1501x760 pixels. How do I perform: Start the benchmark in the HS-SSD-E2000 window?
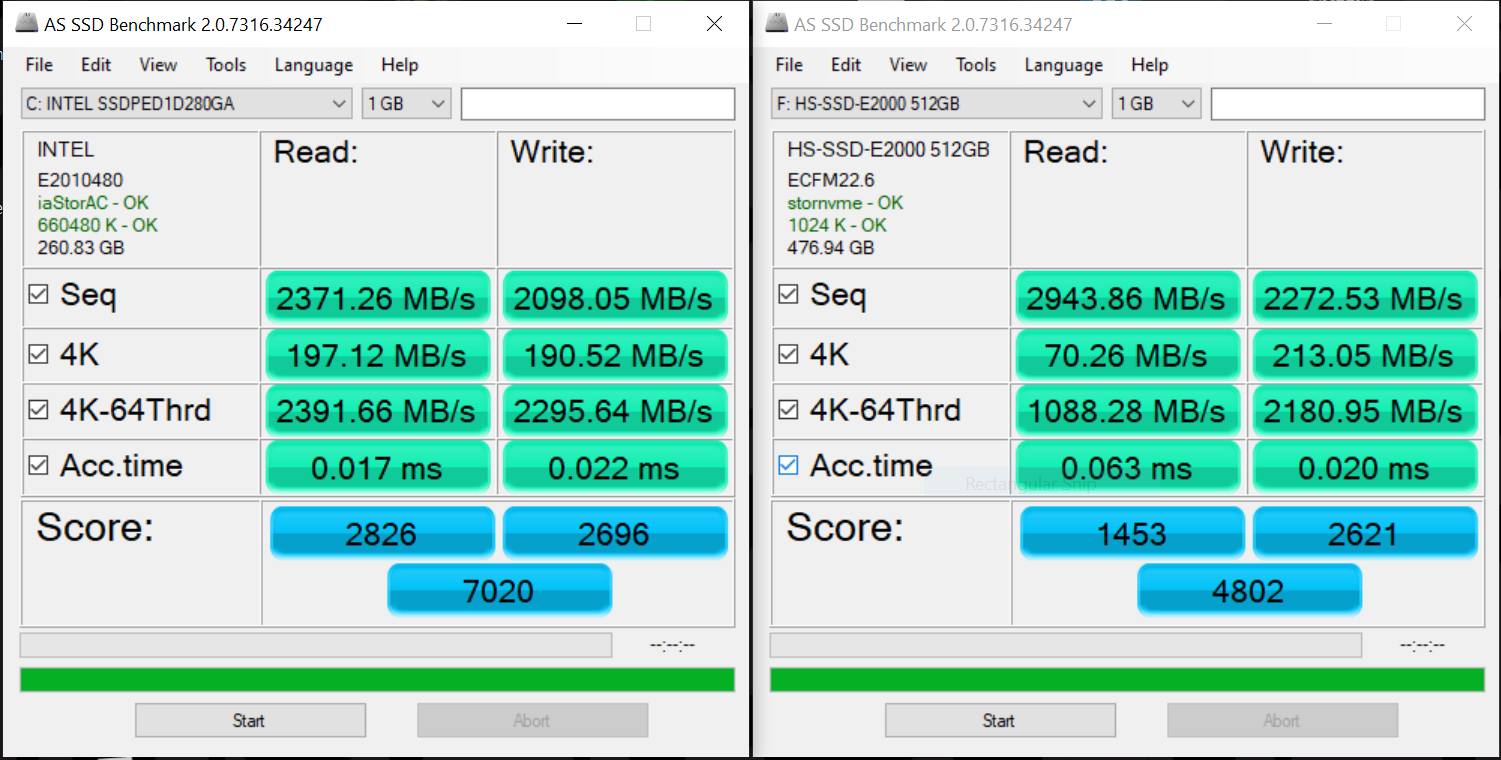click(x=1000, y=721)
